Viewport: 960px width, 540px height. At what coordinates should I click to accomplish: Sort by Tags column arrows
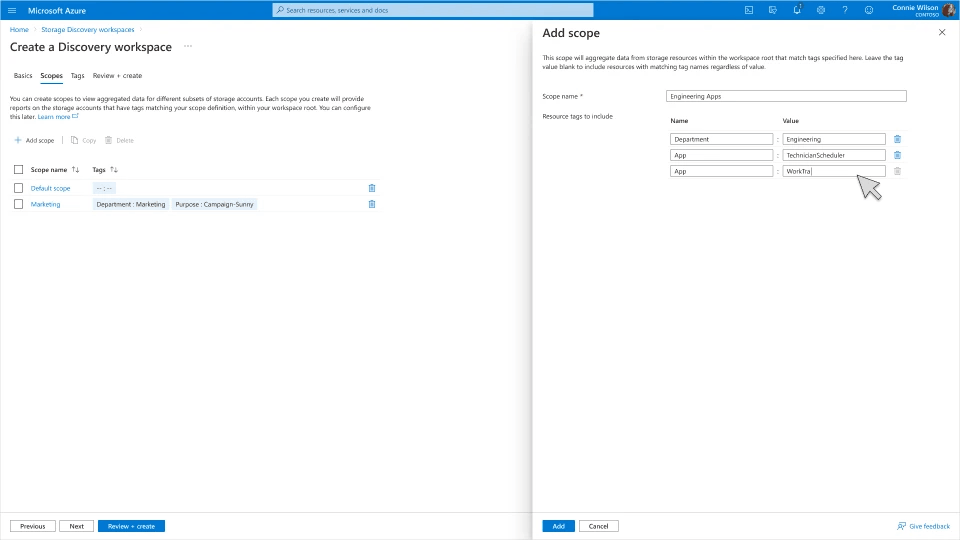click(113, 170)
